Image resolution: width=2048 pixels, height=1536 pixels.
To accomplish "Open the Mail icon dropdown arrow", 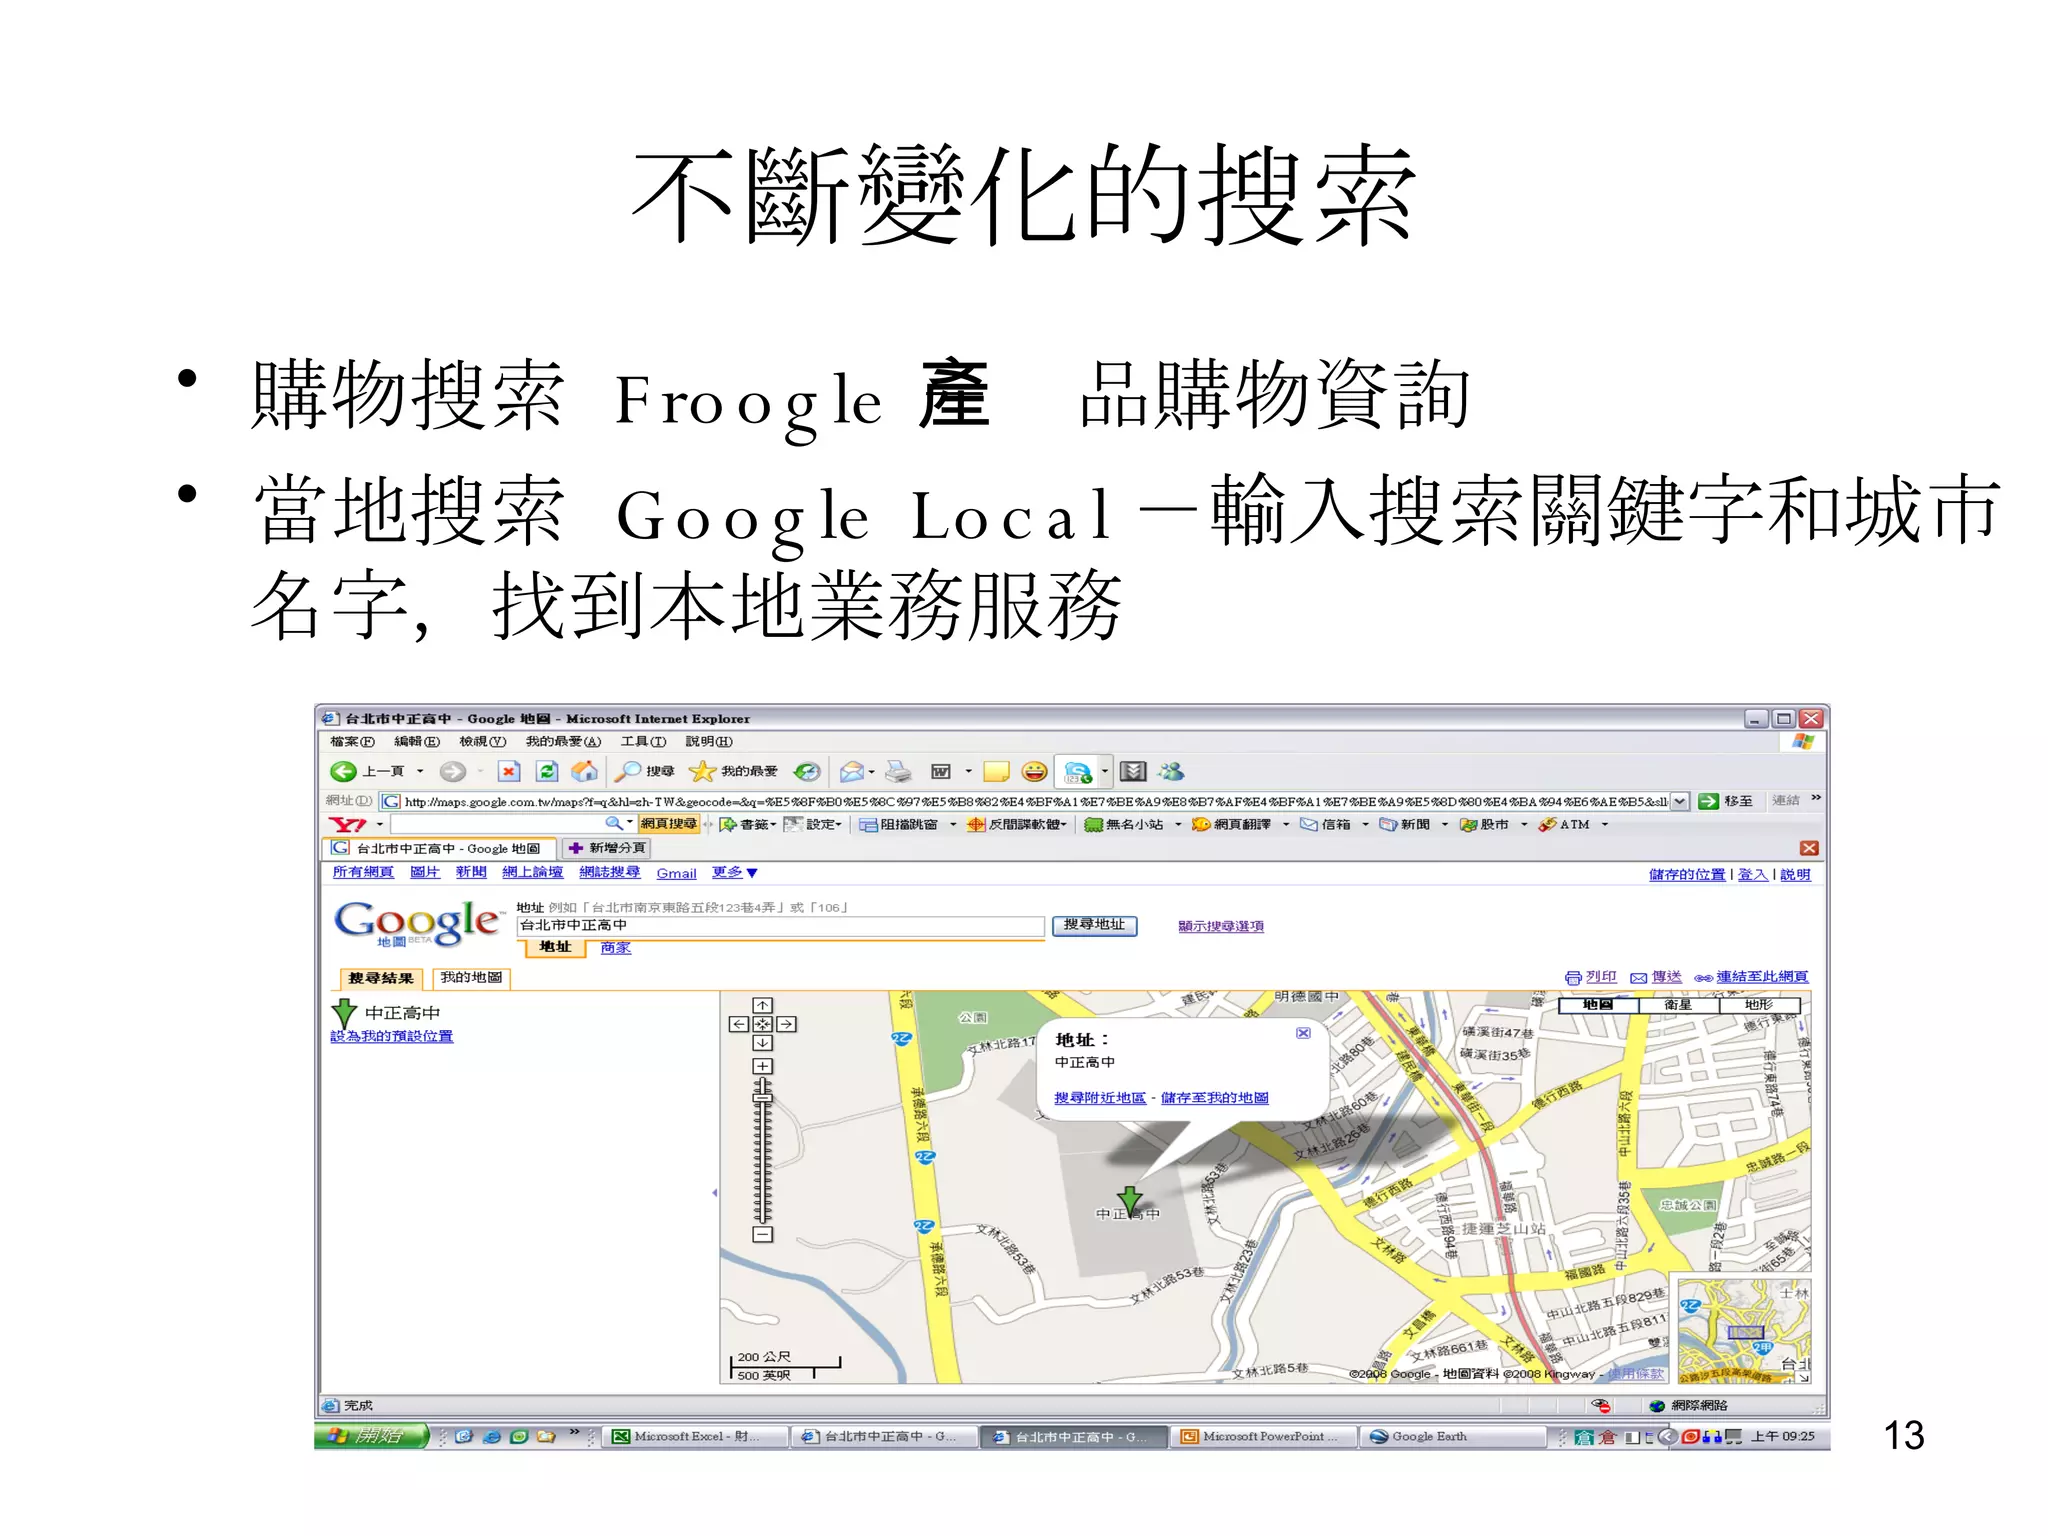I will [x=872, y=771].
